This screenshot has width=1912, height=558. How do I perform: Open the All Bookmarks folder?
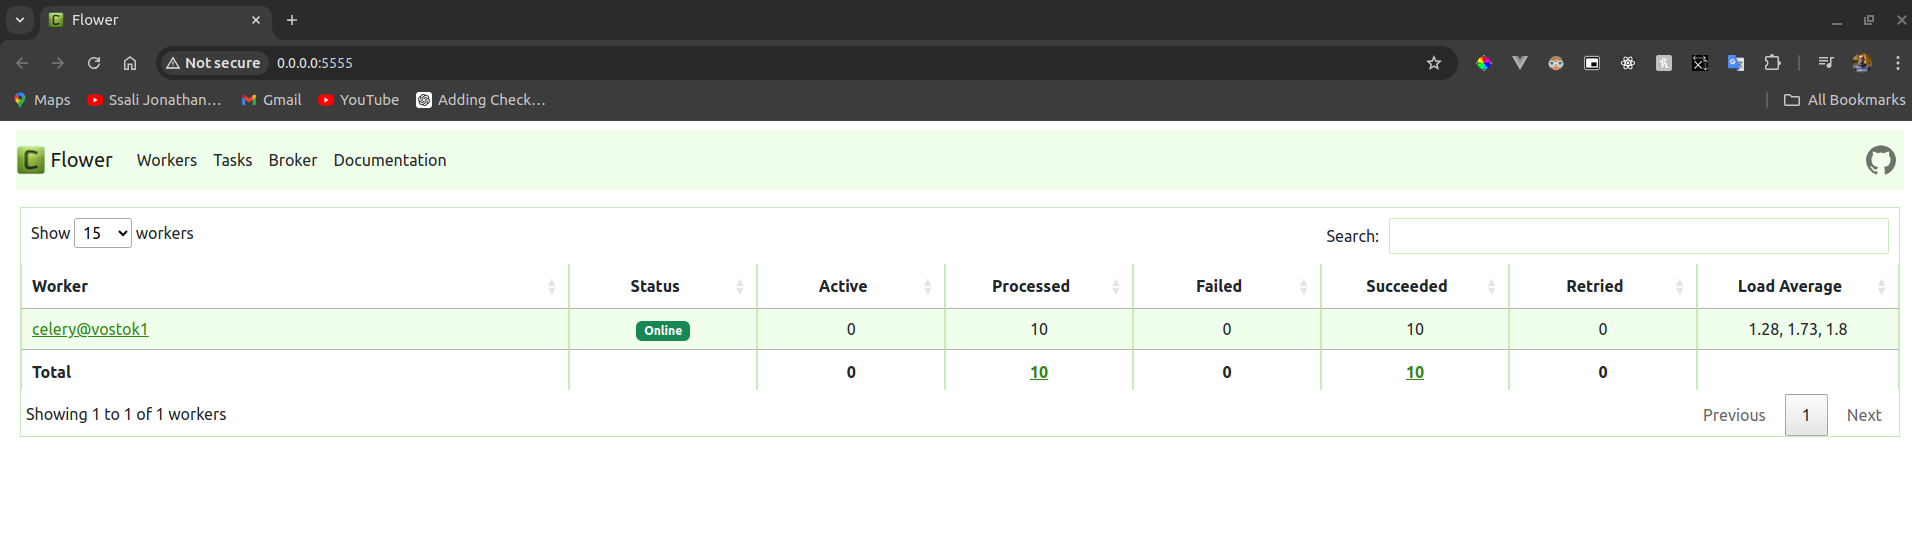(1844, 100)
